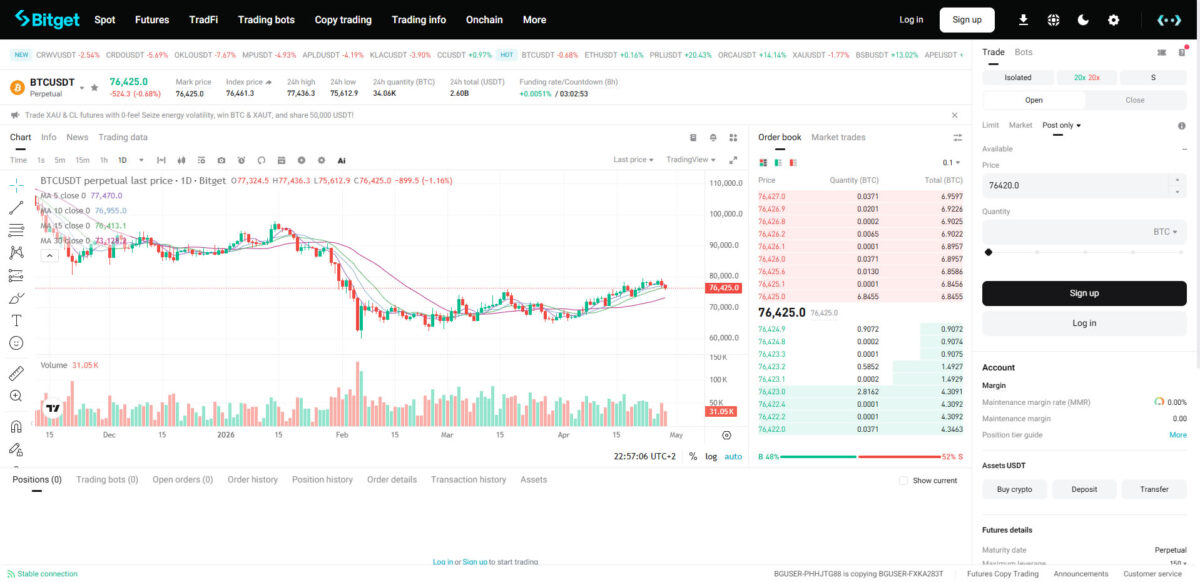Select the trend line drawing tool

tap(16, 208)
